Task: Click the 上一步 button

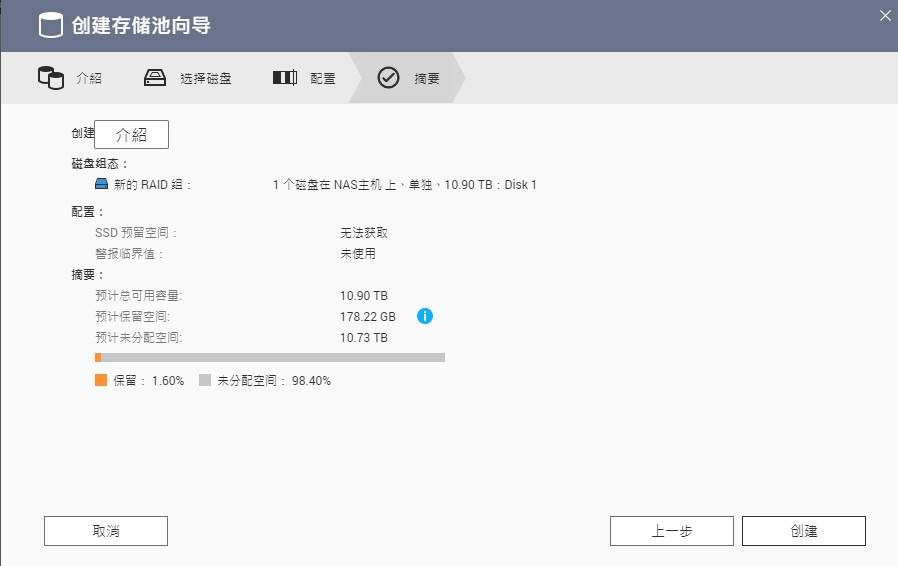Action: pos(672,531)
